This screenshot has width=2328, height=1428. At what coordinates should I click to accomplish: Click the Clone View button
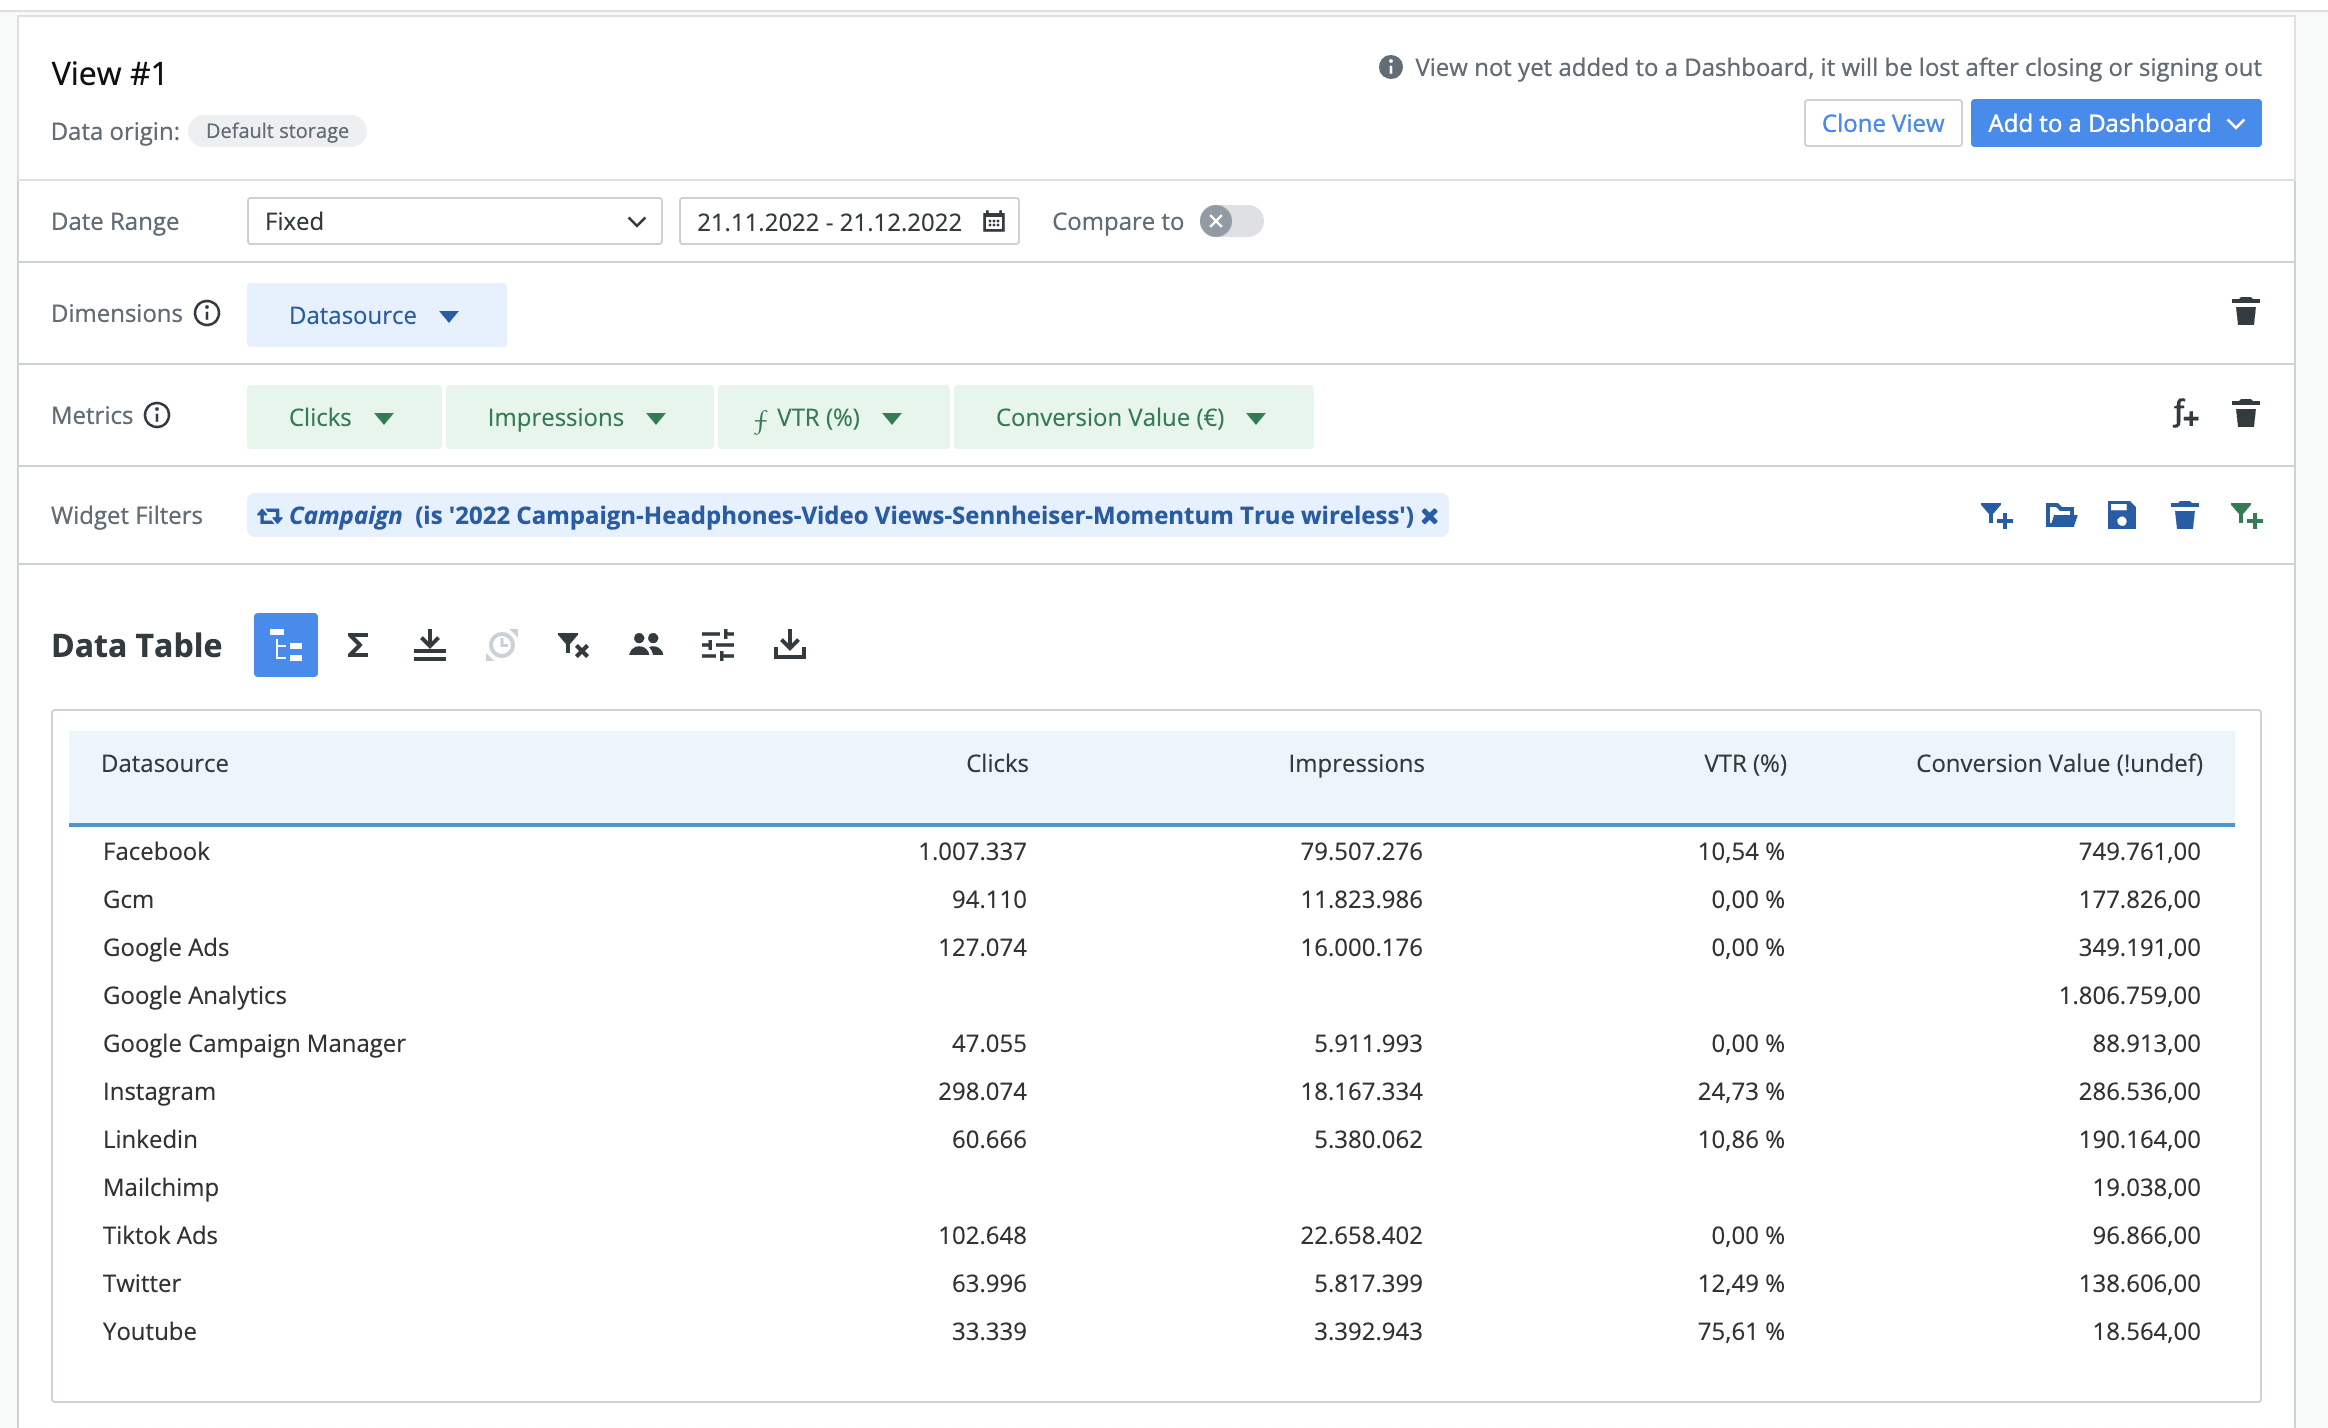(x=1882, y=123)
